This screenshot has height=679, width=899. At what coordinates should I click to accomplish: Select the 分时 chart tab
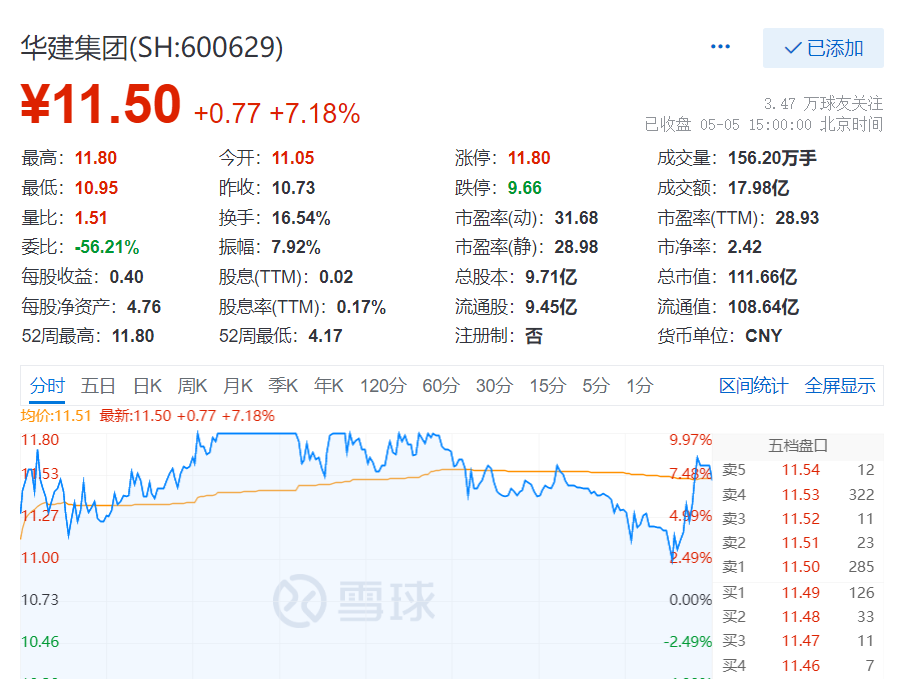tap(47, 385)
